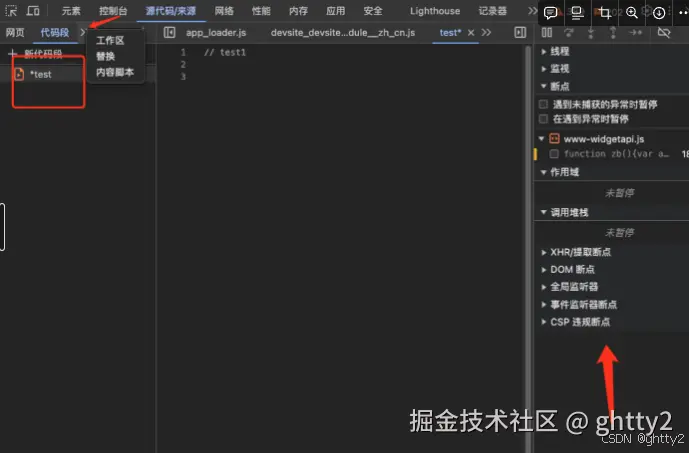The image size is (689, 453).
Task: Click the single Step arrow-dot icon
Action: (635, 33)
